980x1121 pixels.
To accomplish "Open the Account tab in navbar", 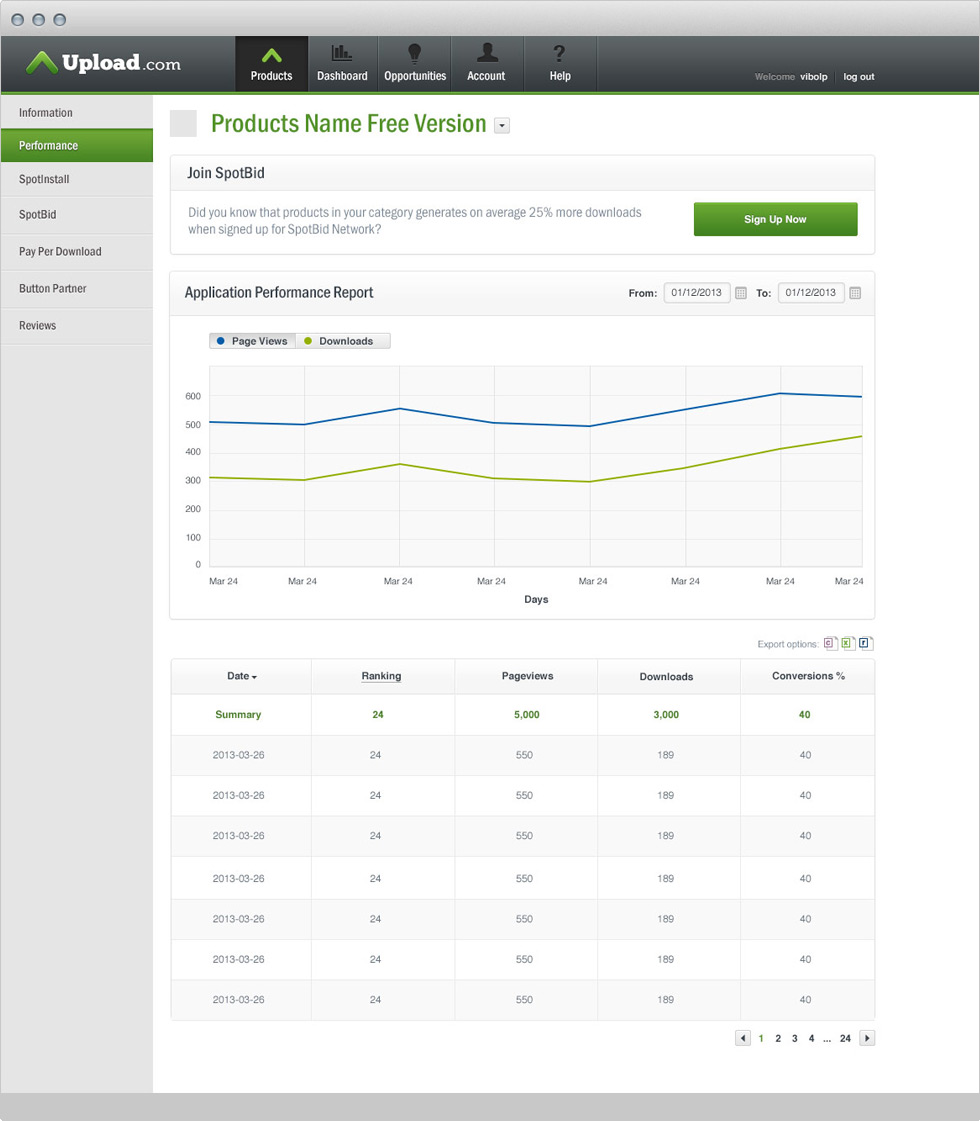I will coord(486,64).
